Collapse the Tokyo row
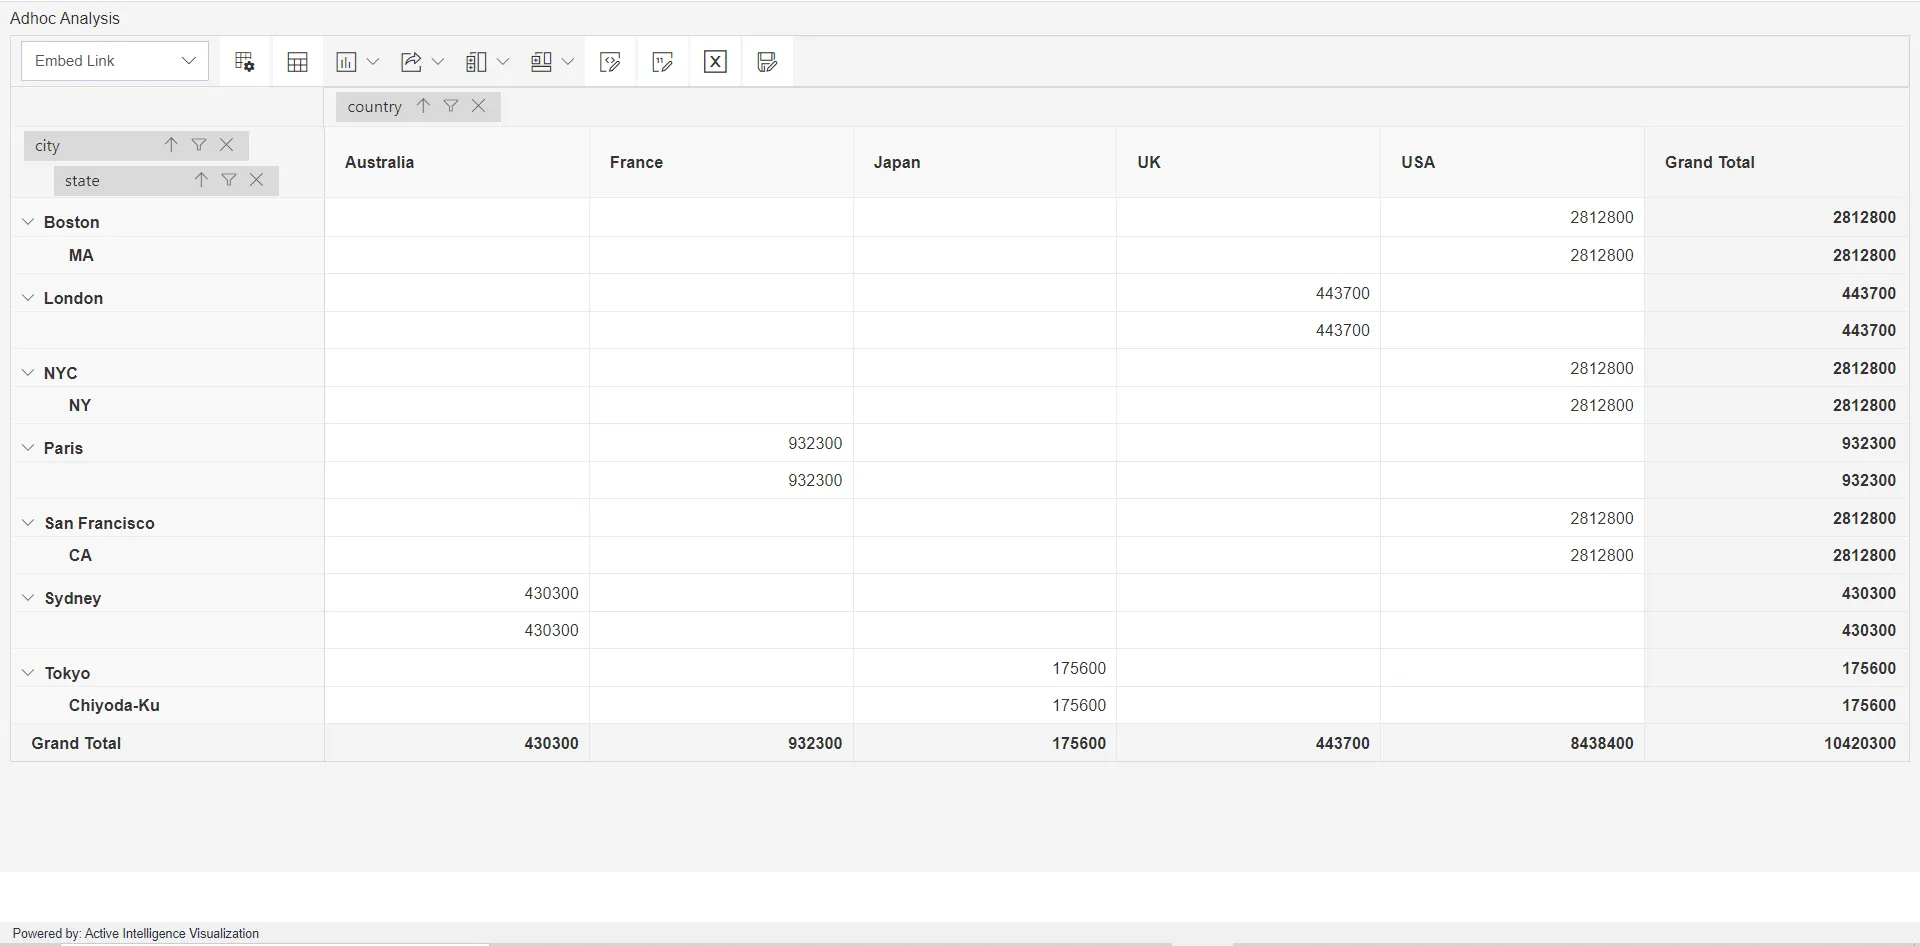 (x=28, y=673)
